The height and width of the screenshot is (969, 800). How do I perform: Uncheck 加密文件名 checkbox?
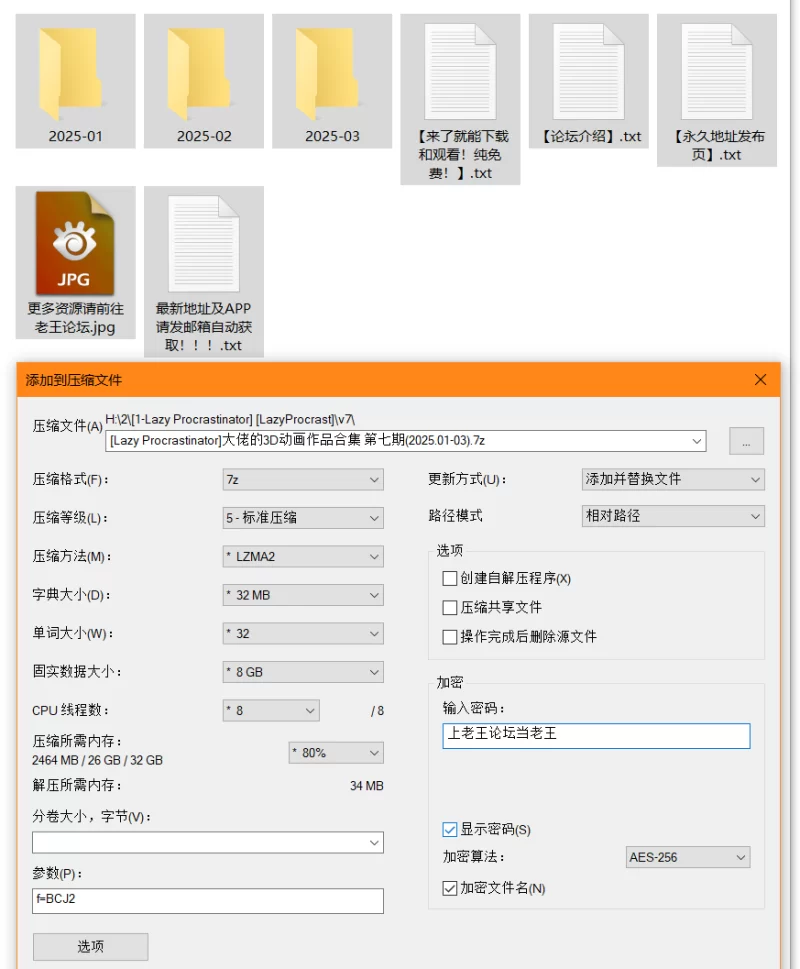click(x=450, y=888)
